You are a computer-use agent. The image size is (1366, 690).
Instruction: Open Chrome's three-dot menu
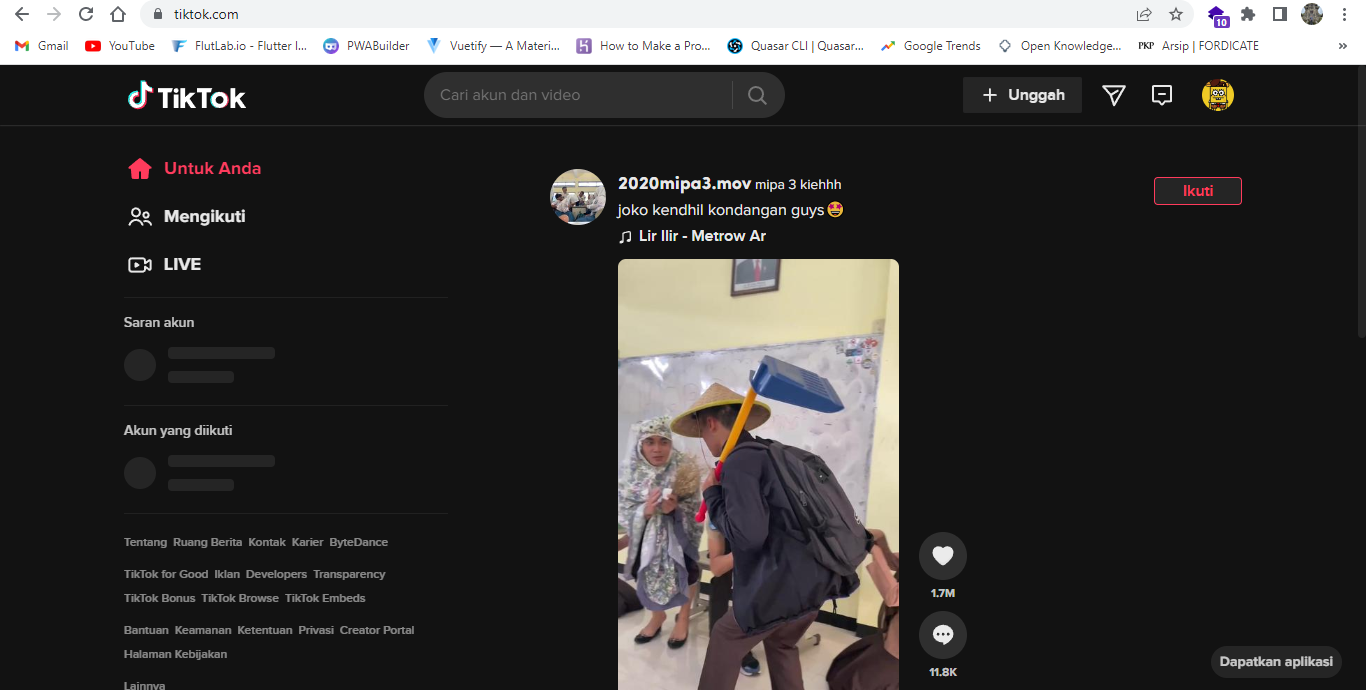coord(1343,15)
